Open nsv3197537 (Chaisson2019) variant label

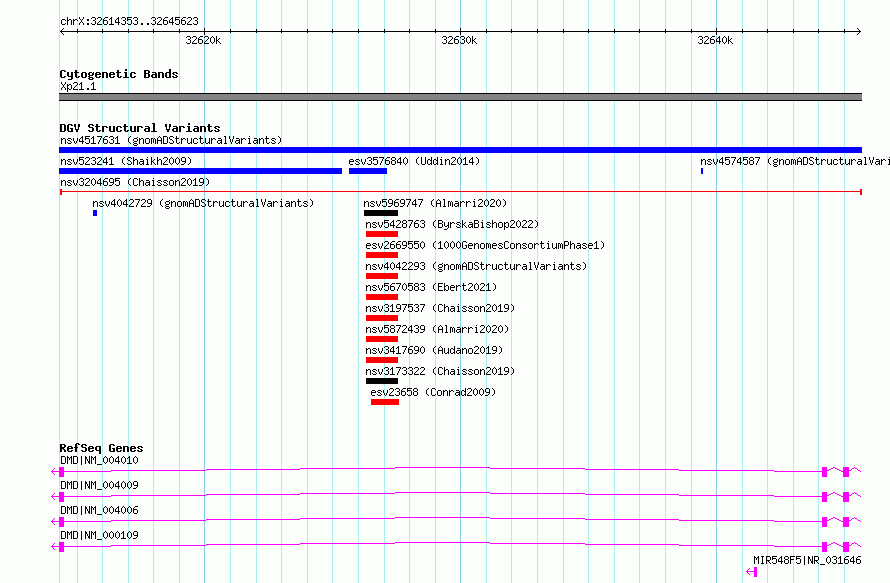pyautogui.click(x=440, y=308)
